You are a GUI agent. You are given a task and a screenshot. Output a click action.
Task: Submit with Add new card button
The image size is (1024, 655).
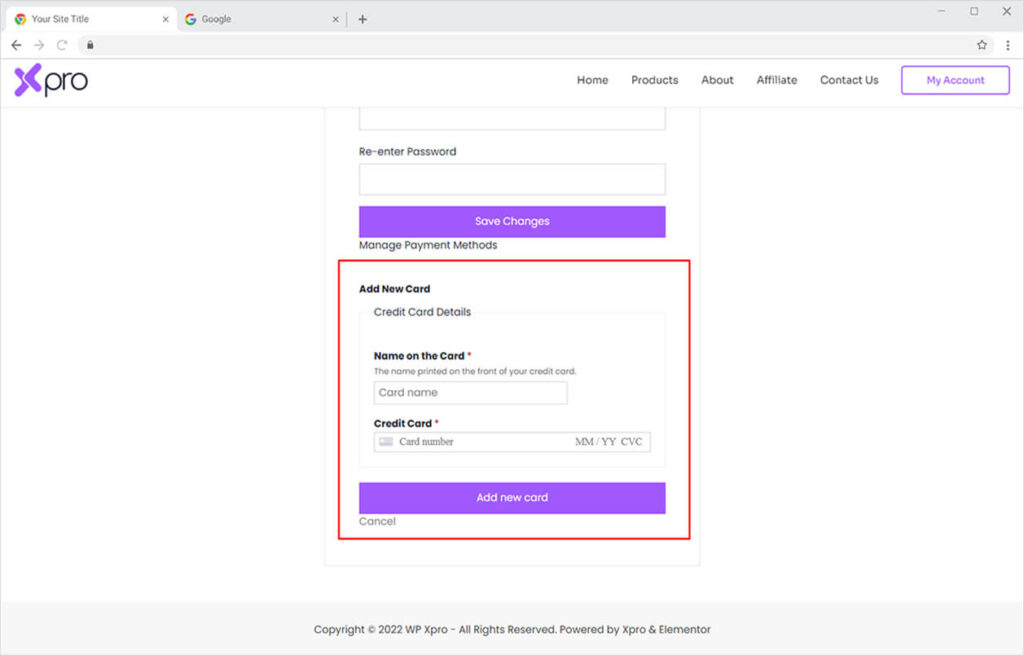tap(512, 498)
